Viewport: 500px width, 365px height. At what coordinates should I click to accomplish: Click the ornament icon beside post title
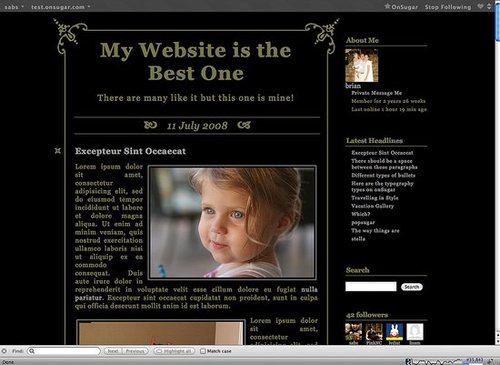58,151
